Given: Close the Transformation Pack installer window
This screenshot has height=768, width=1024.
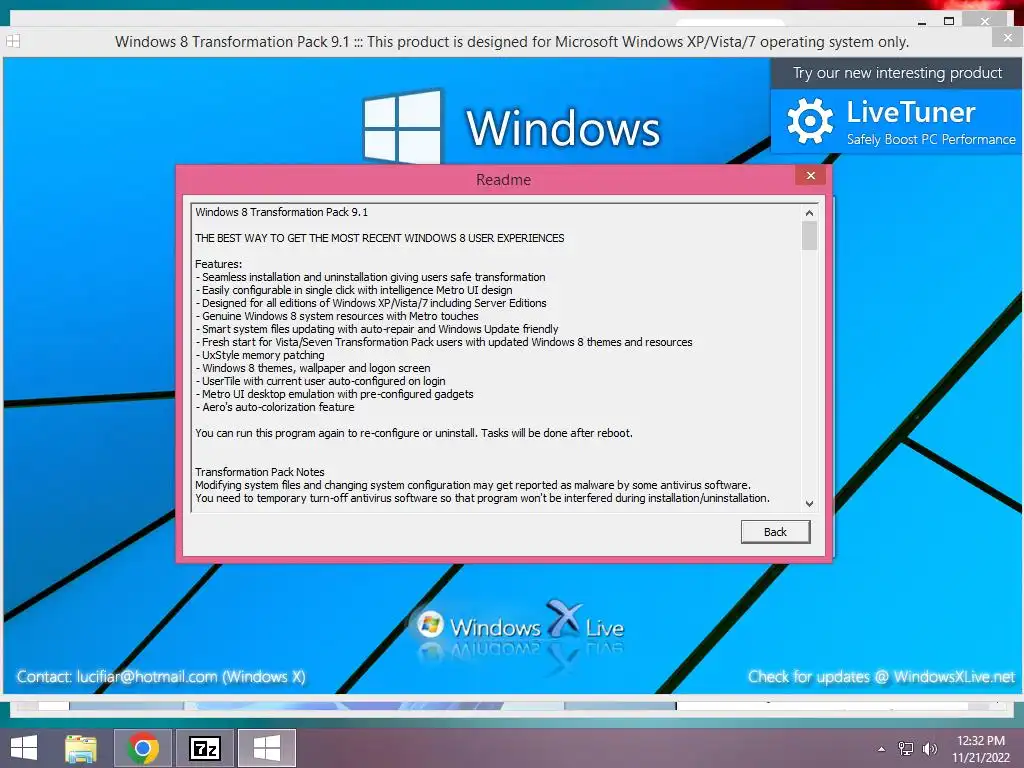Looking at the screenshot, I should [x=1008, y=38].
